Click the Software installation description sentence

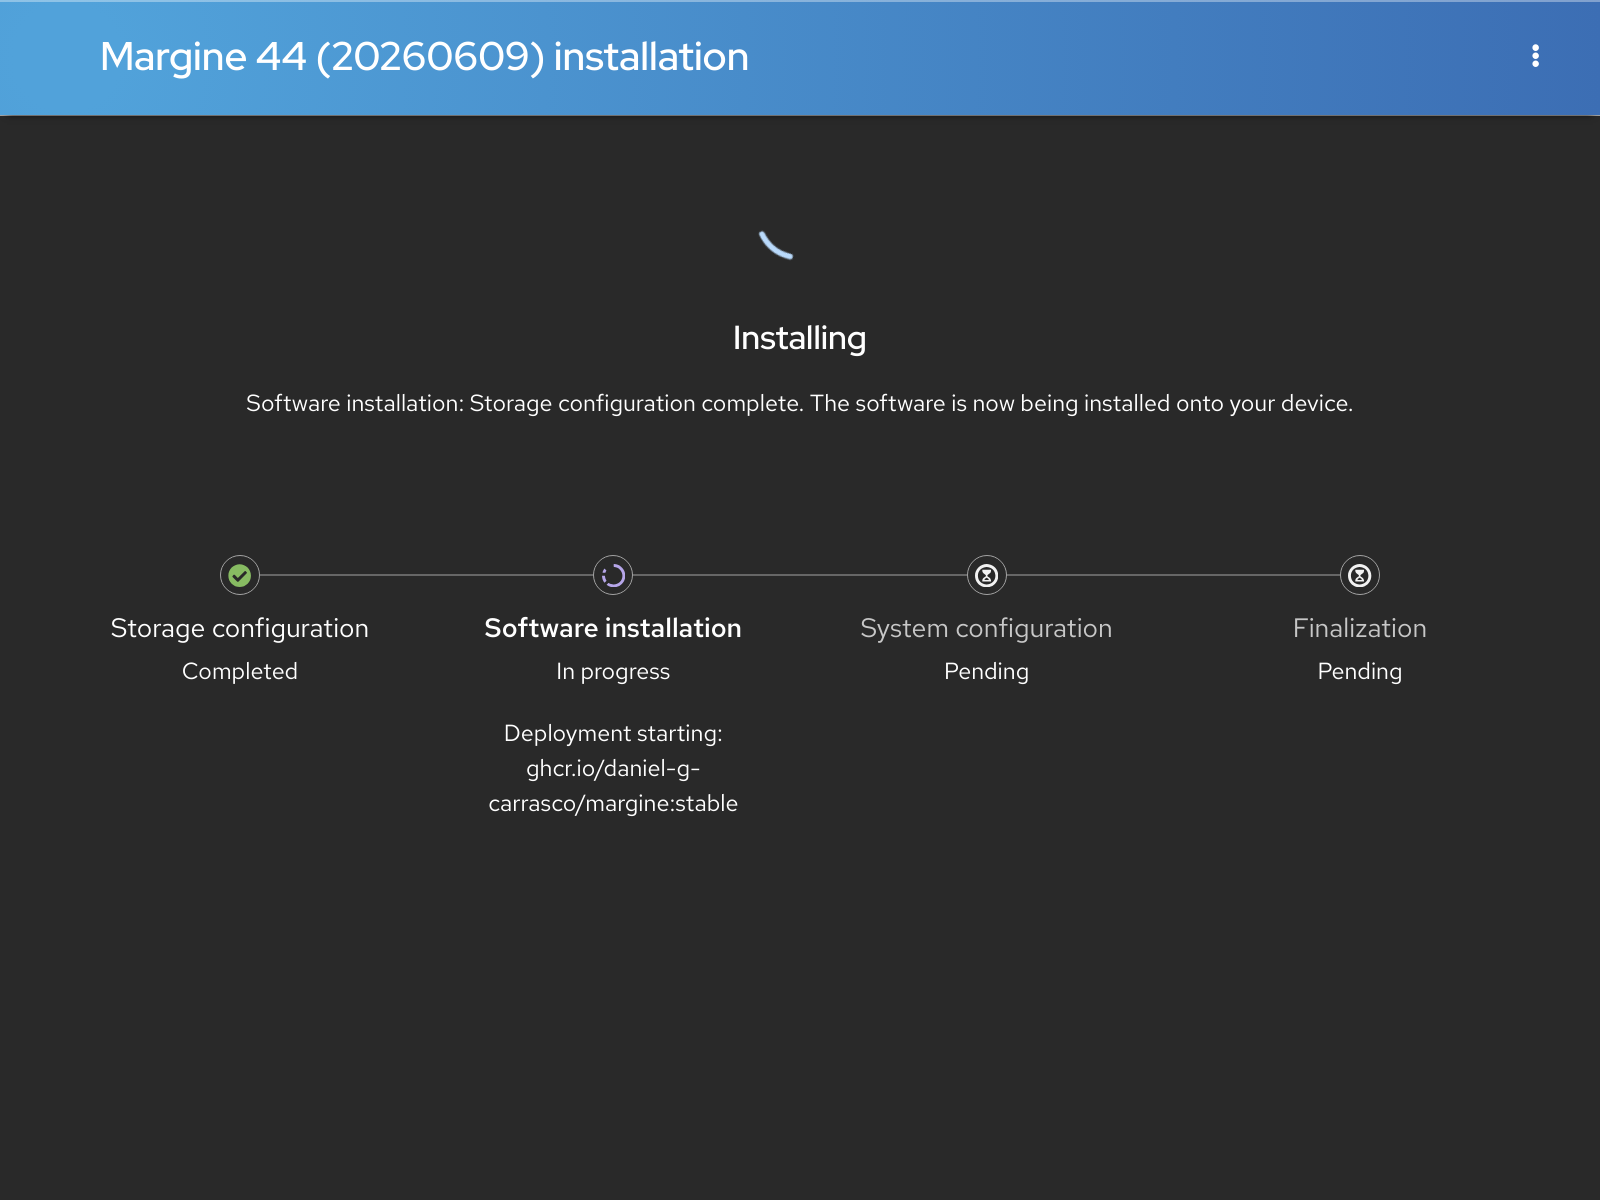coord(799,403)
